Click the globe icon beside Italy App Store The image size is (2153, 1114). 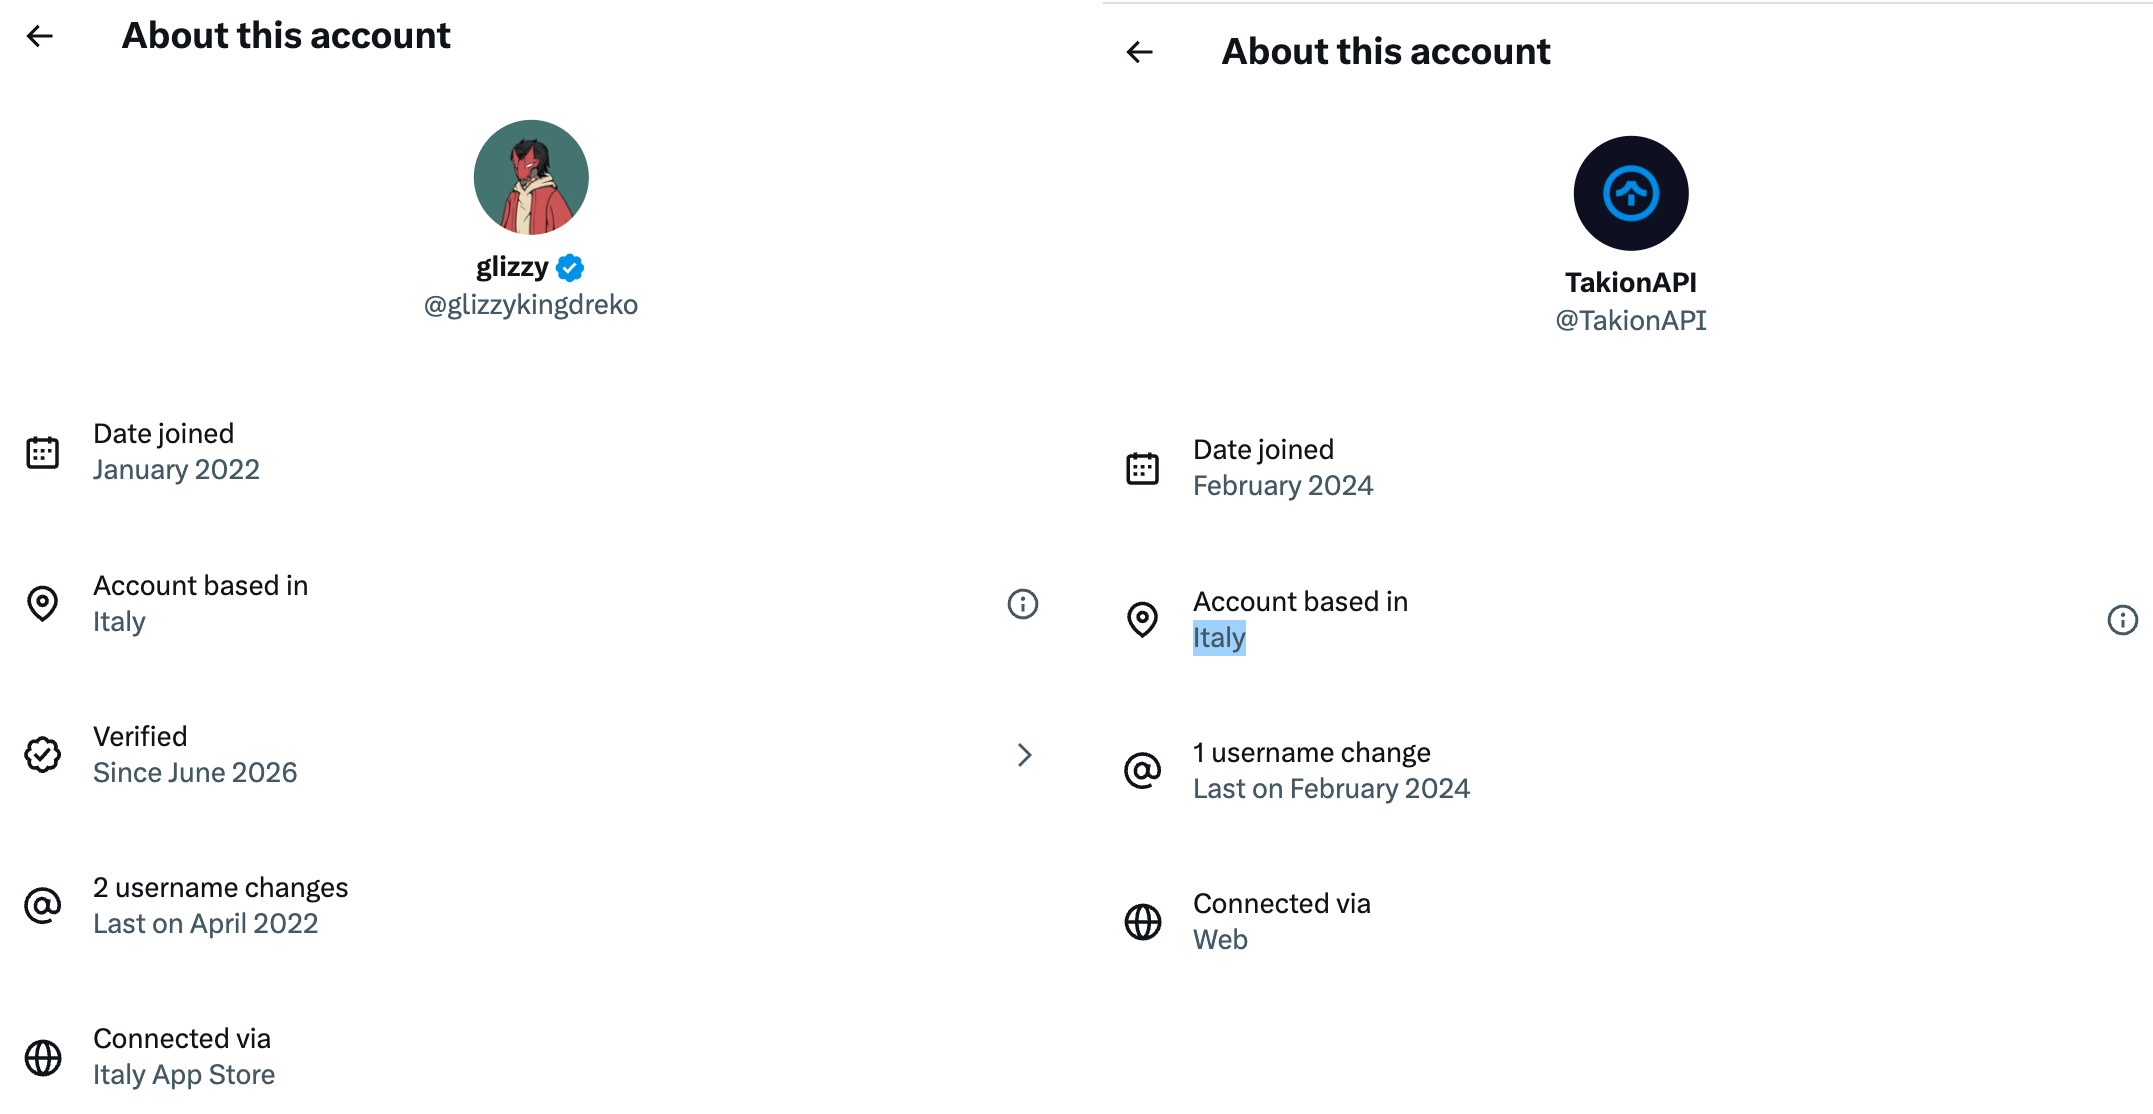coord(42,1057)
